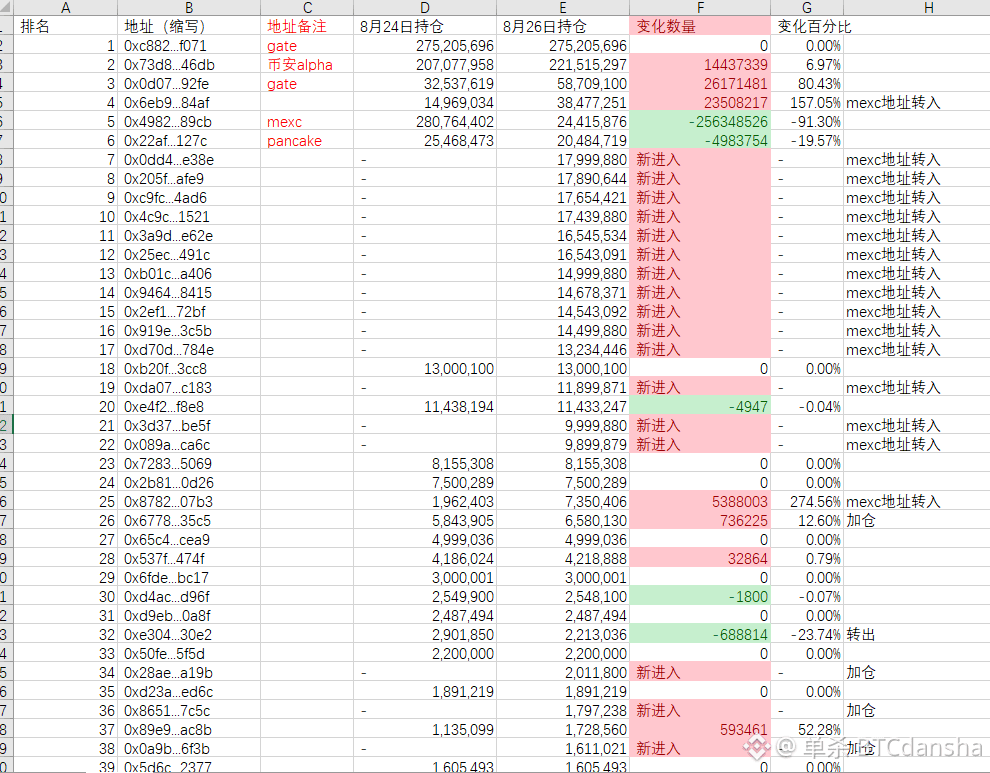Select green cell -1800
990x773 pixels.
pyautogui.click(x=700, y=596)
